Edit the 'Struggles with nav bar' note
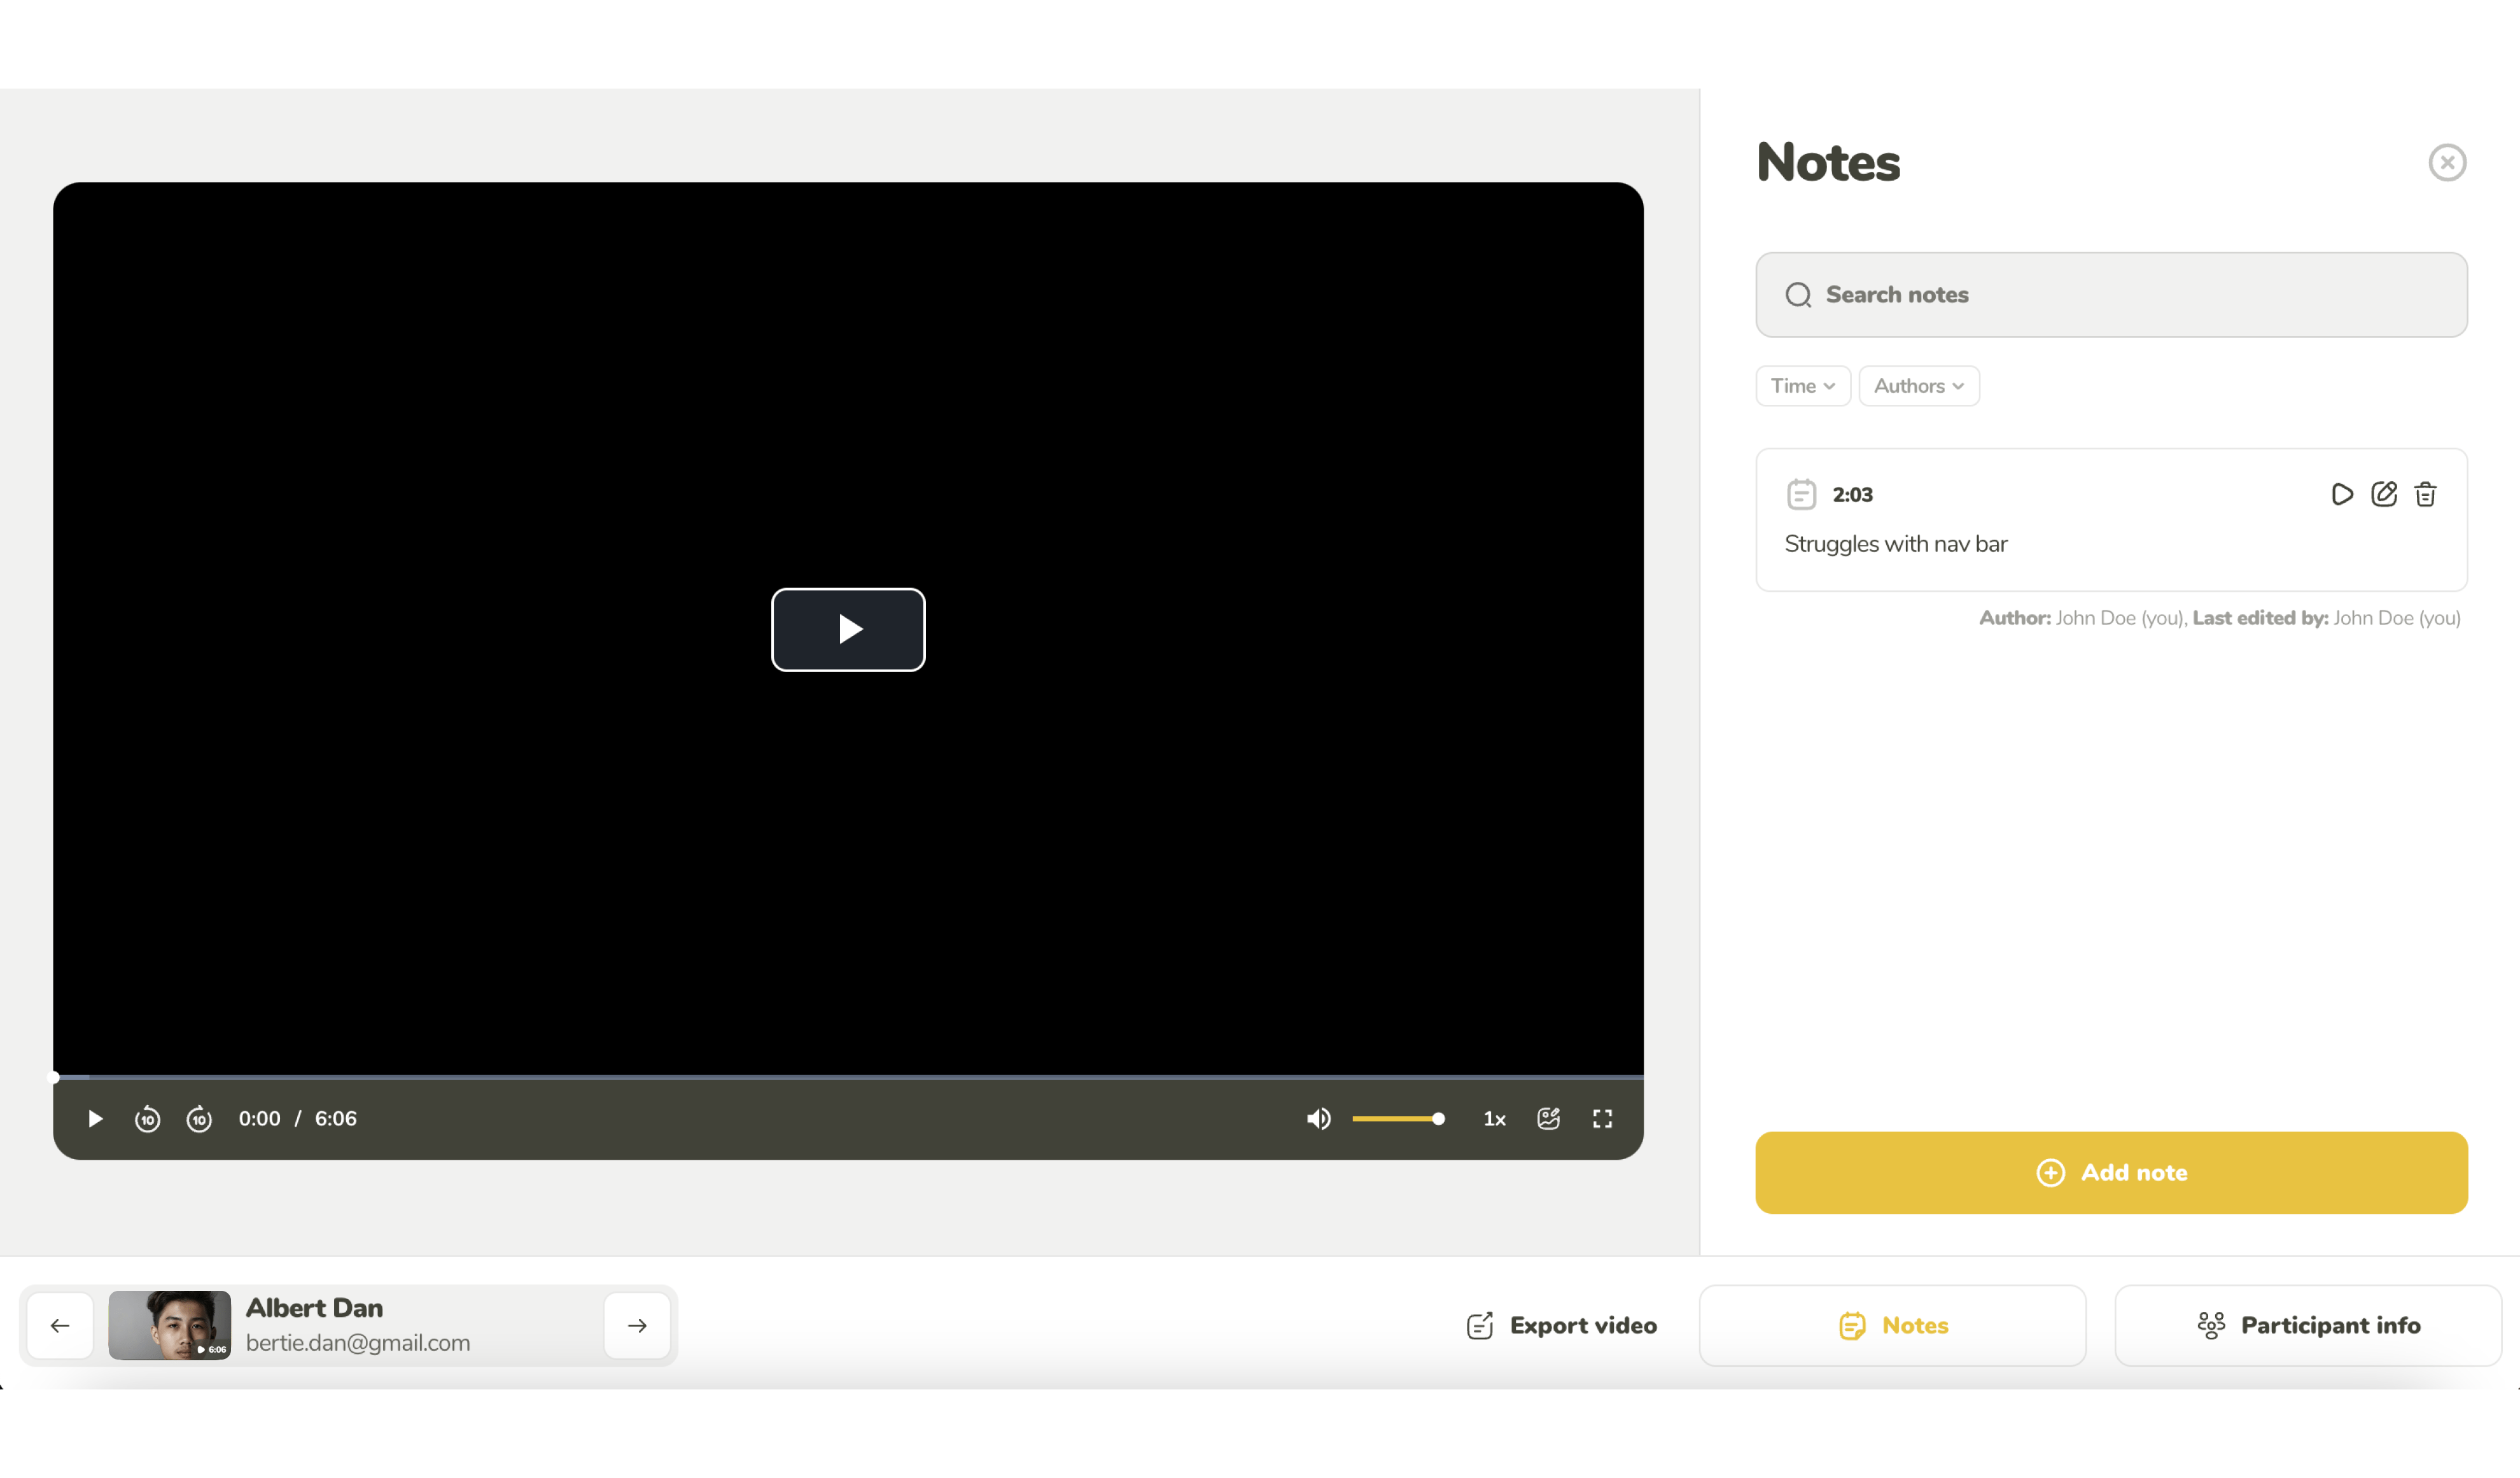 [2384, 494]
